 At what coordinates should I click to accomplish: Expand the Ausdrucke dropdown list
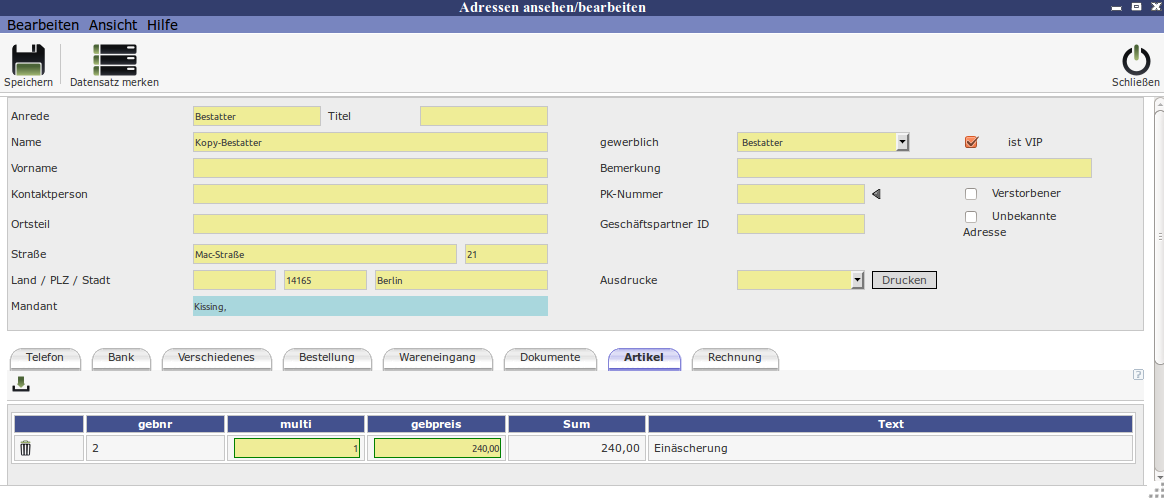[x=857, y=280]
